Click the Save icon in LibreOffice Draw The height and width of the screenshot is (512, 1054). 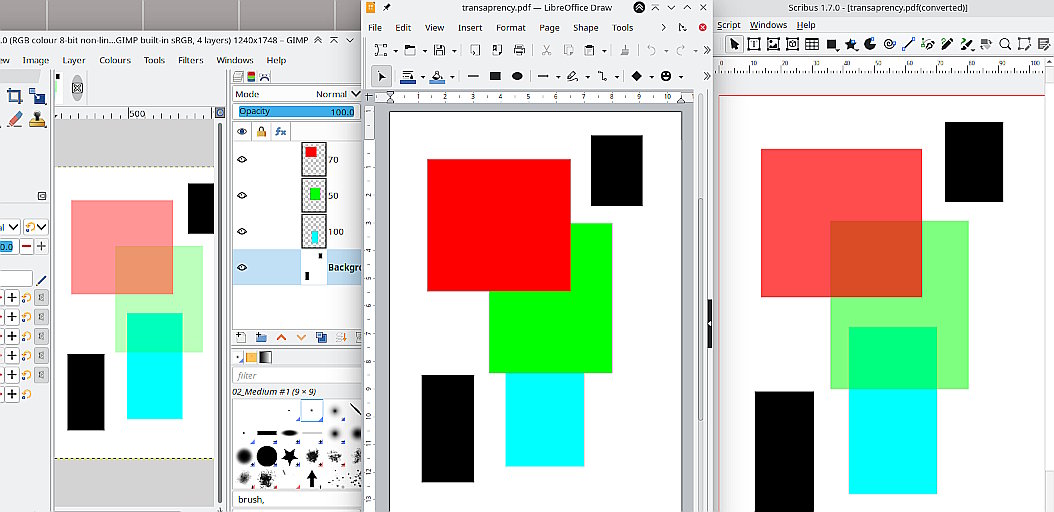click(x=439, y=50)
